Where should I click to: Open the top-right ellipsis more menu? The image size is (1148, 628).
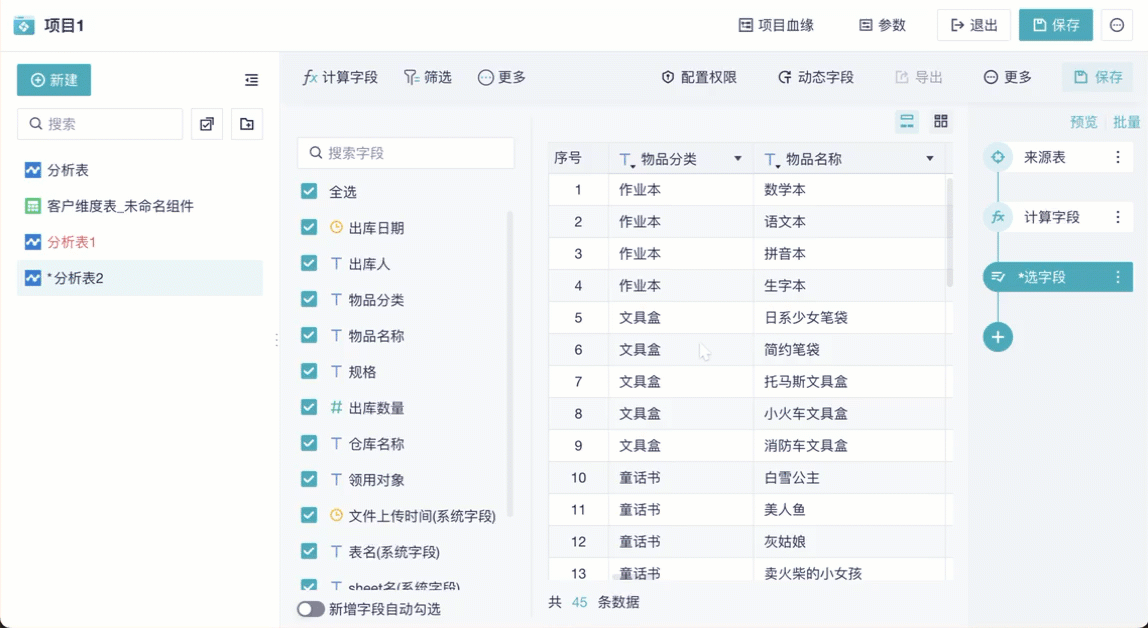point(1117,25)
